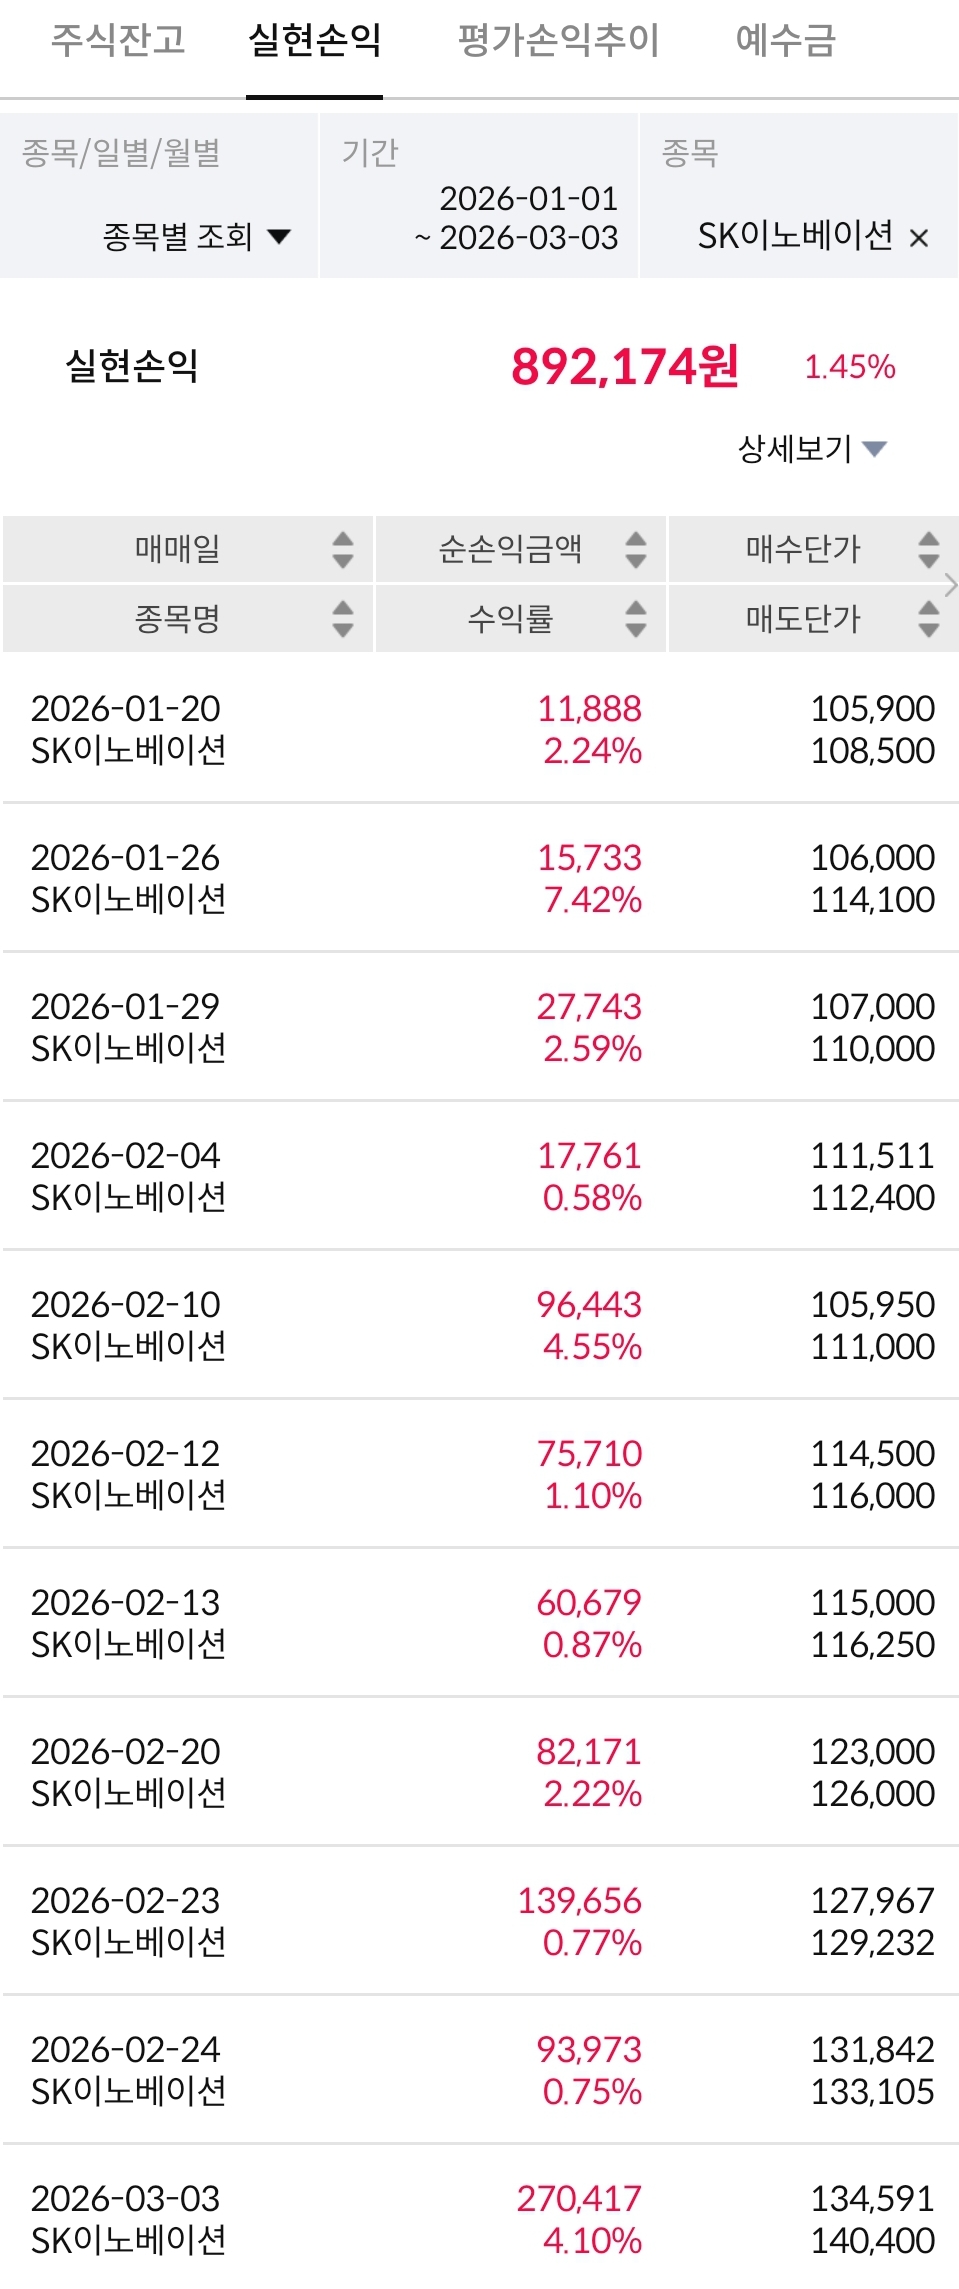Sort by 매매일 column arrows
Image resolution: width=959 pixels, height=2289 pixels.
click(342, 549)
